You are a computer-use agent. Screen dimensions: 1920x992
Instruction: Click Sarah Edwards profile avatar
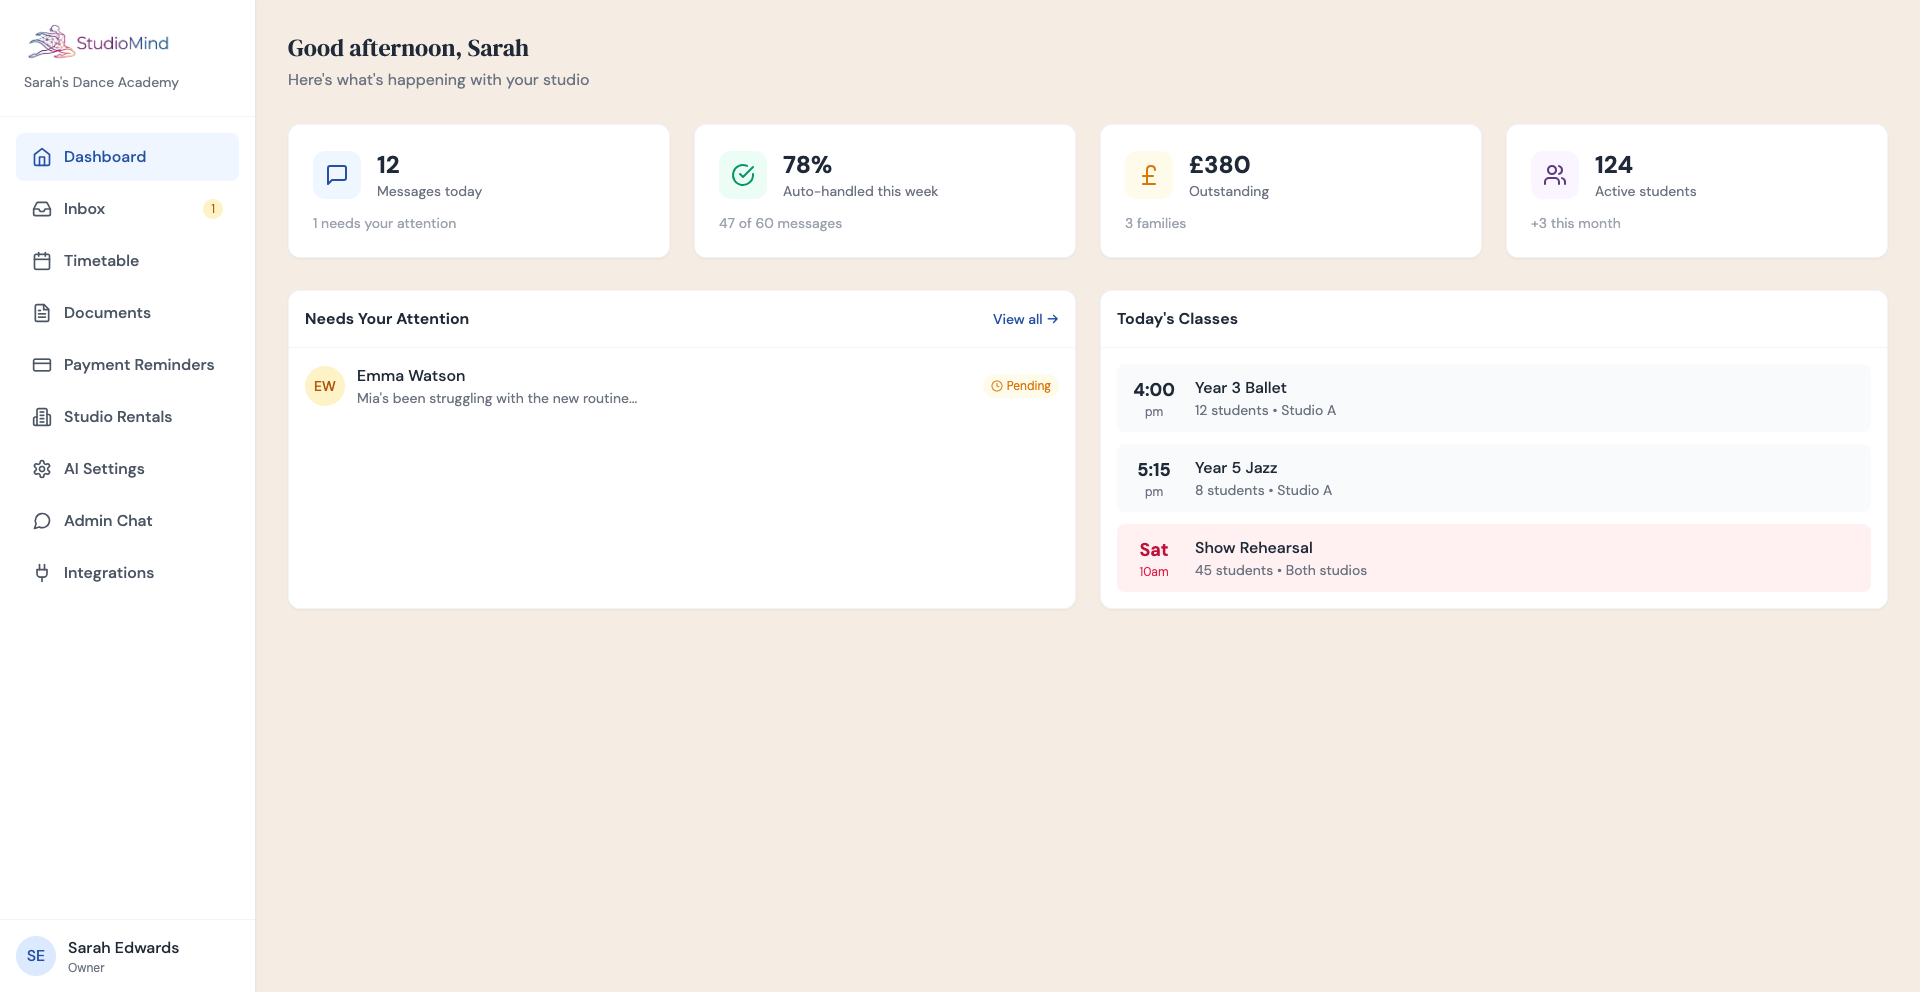coord(36,956)
